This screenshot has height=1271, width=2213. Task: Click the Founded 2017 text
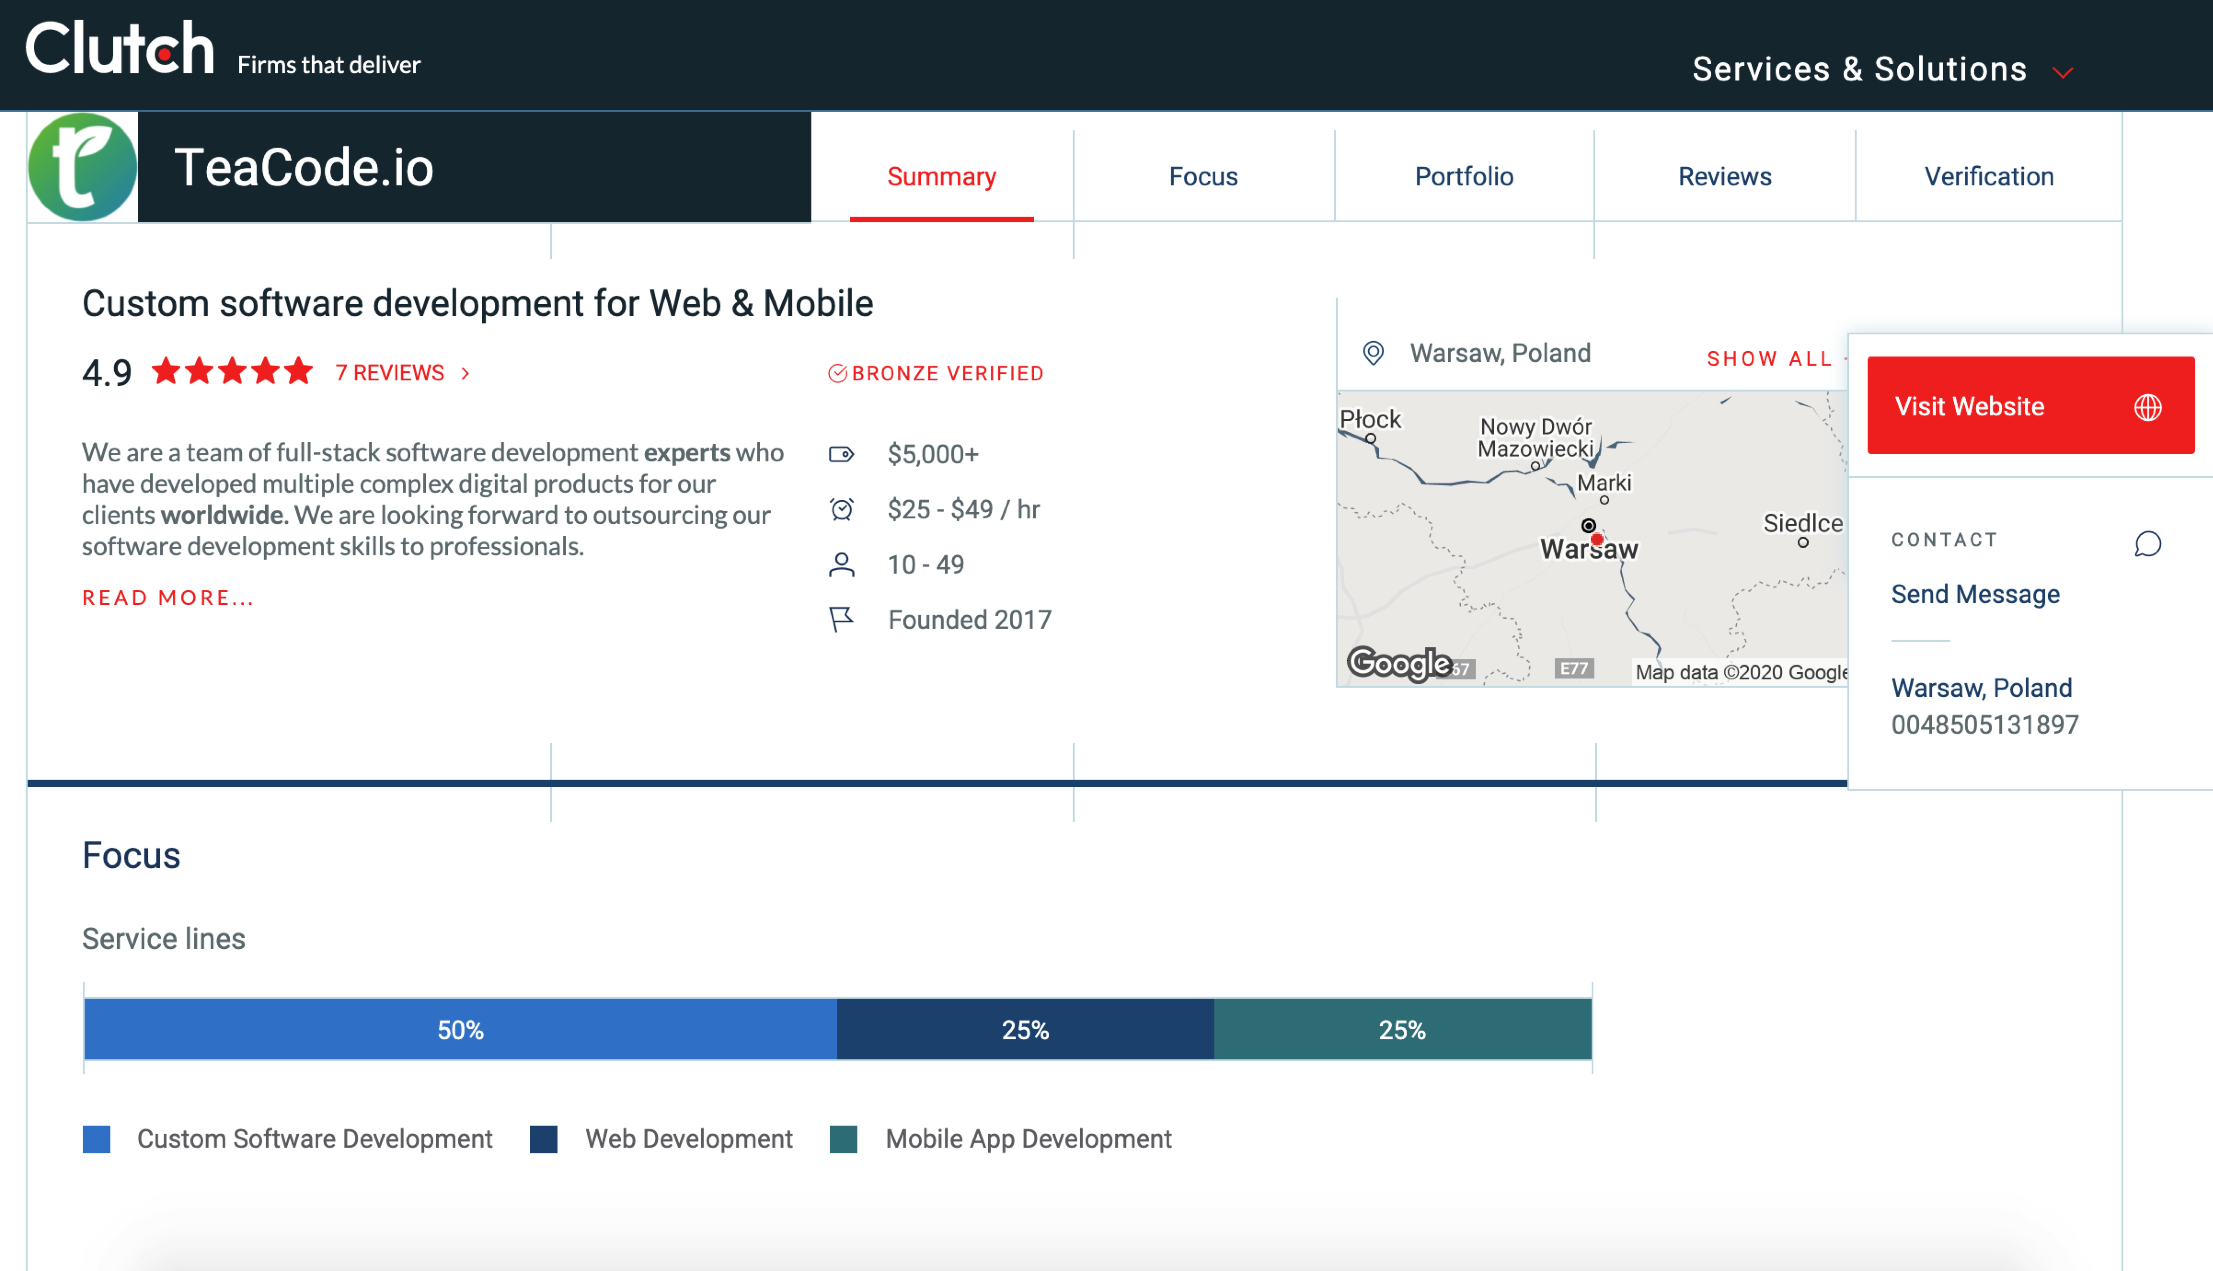970,620
